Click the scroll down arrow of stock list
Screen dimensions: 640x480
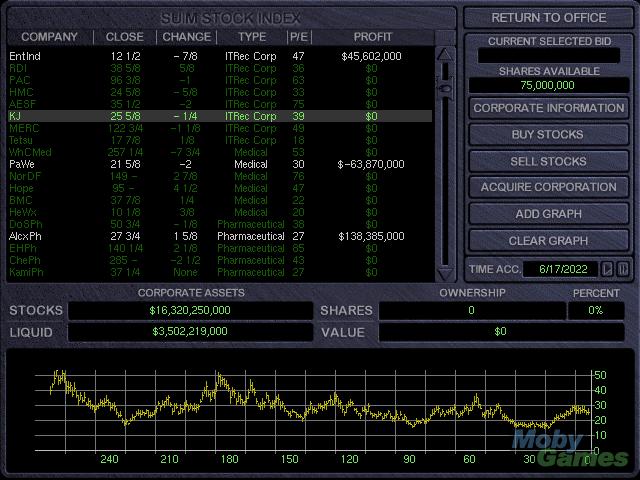tap(444, 273)
